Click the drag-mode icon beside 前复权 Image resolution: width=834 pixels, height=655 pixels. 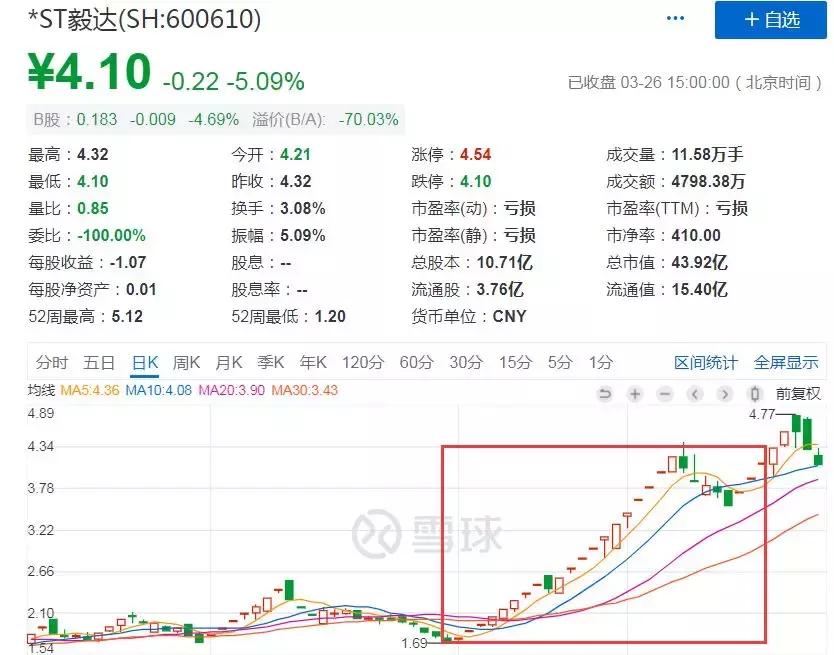753,394
